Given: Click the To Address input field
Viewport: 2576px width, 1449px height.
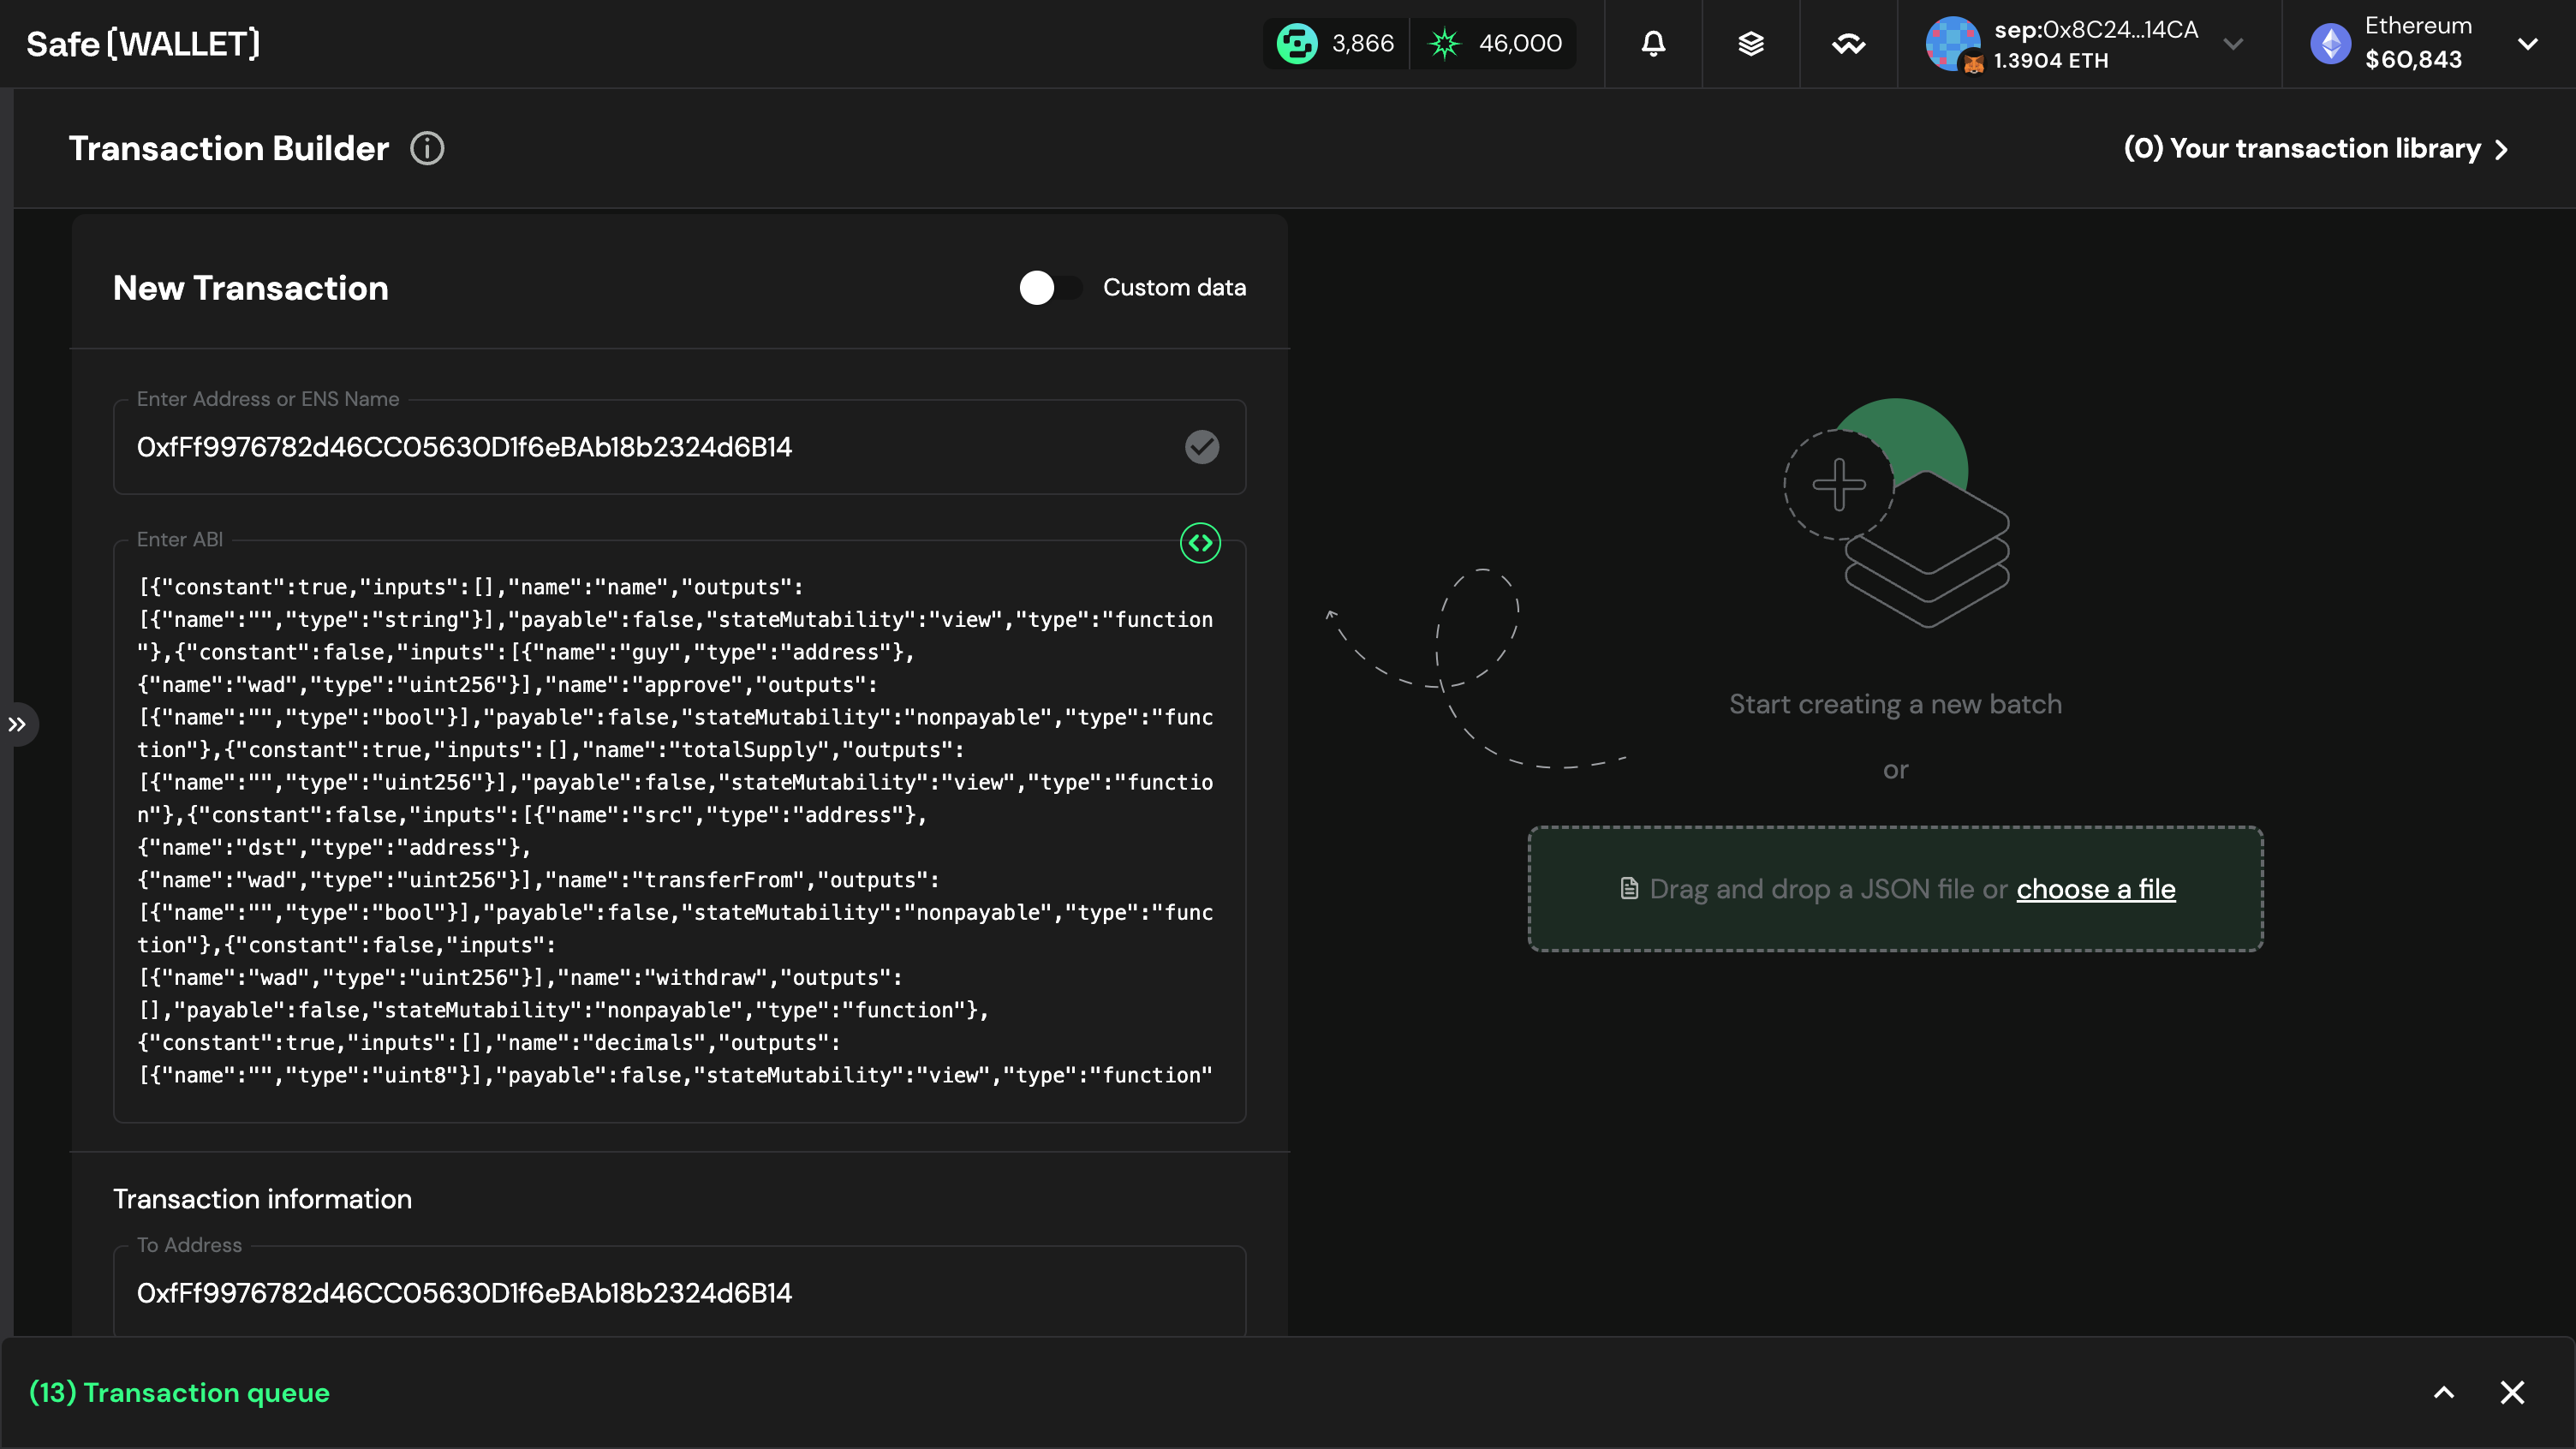Looking at the screenshot, I should [679, 1292].
